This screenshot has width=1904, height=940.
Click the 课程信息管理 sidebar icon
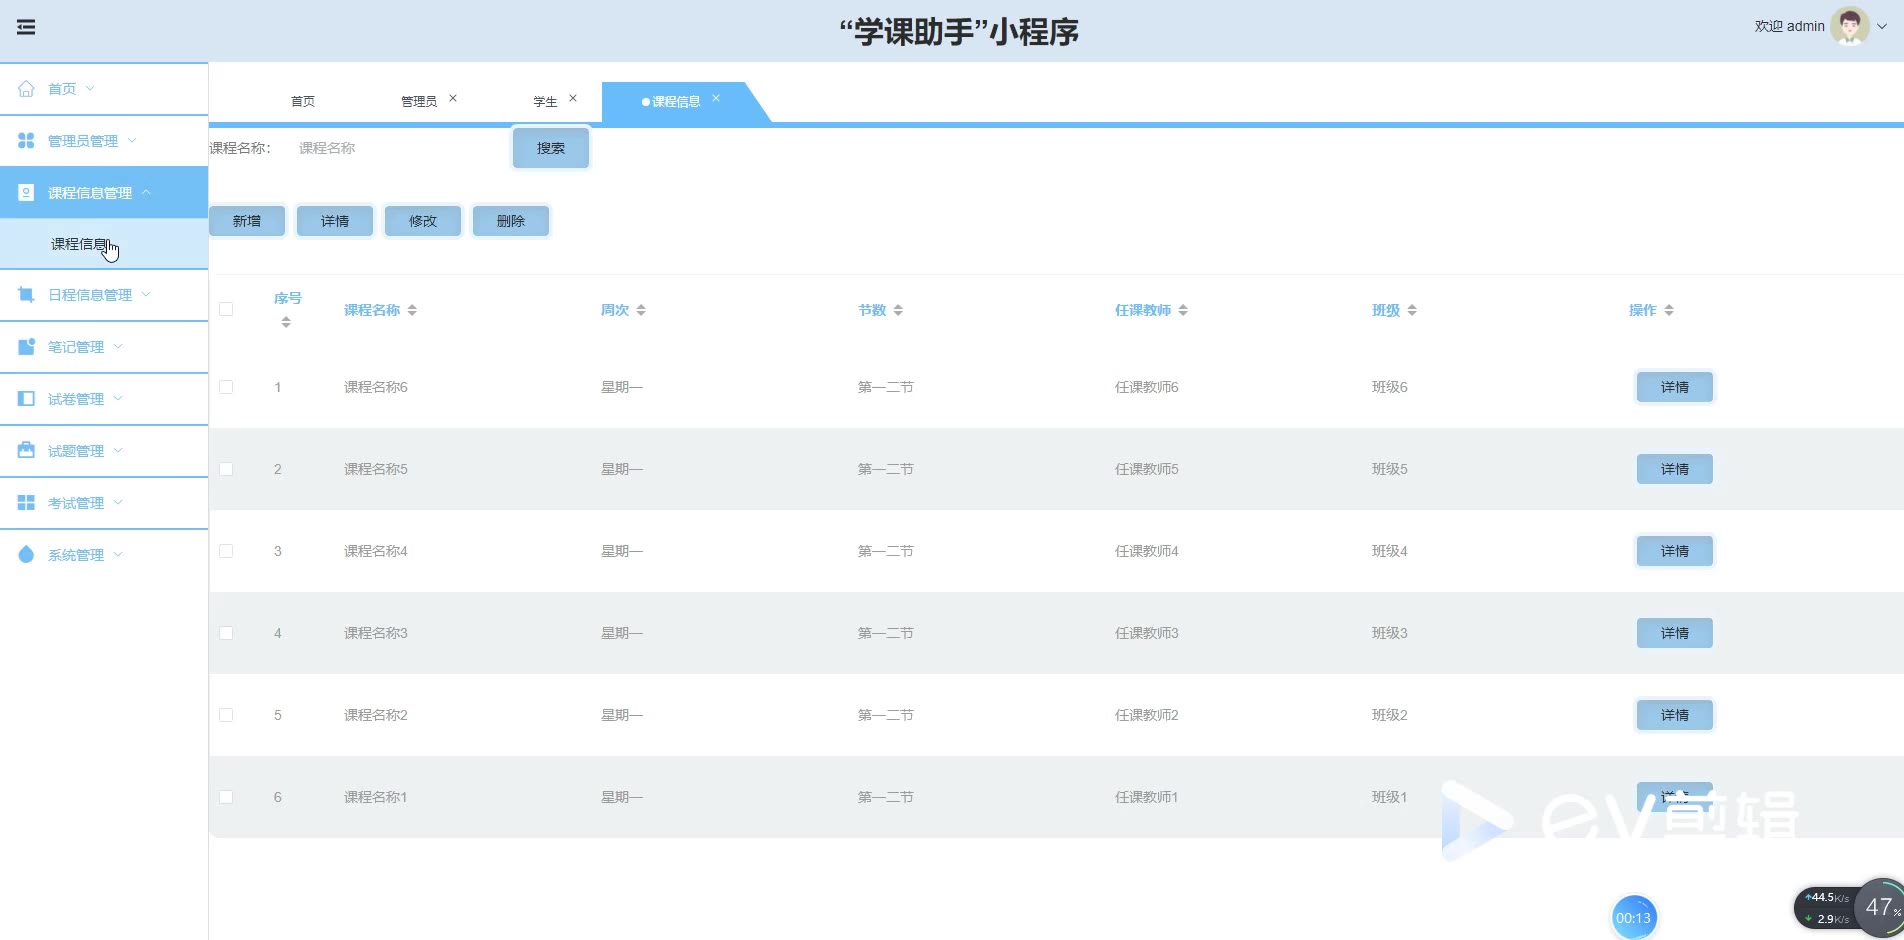pyautogui.click(x=26, y=192)
